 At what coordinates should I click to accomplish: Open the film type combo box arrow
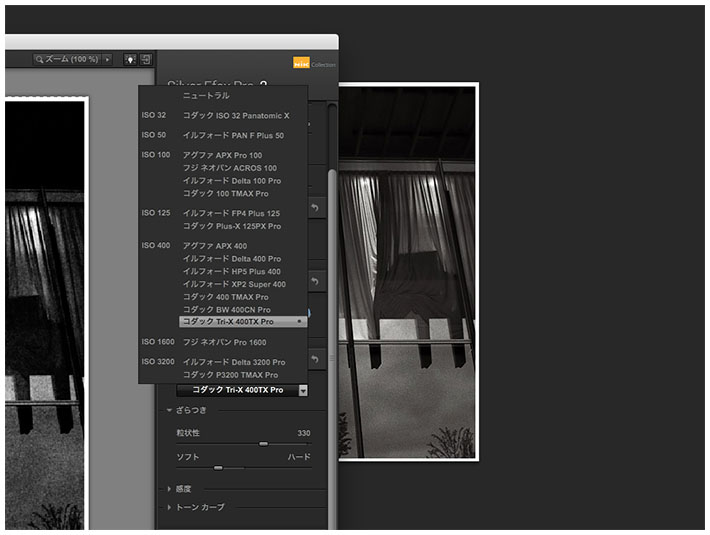(303, 390)
